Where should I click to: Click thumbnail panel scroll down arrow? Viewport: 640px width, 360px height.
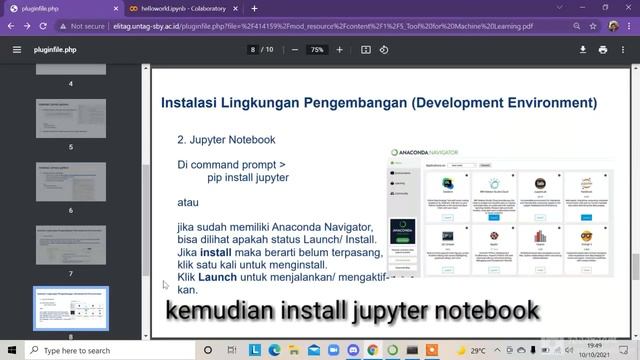(x=146, y=336)
